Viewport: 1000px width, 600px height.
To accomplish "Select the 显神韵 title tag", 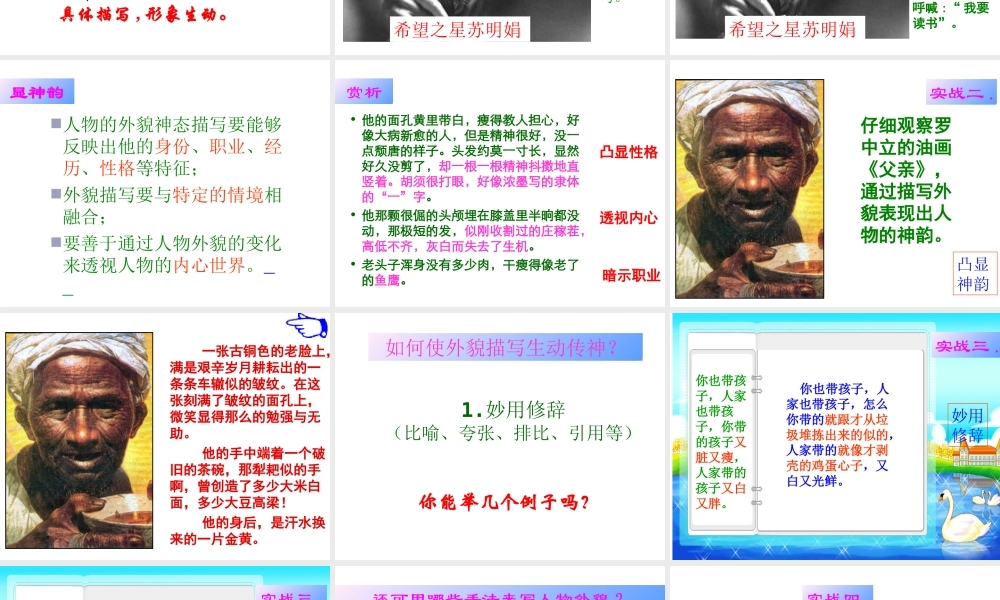I will [37, 92].
